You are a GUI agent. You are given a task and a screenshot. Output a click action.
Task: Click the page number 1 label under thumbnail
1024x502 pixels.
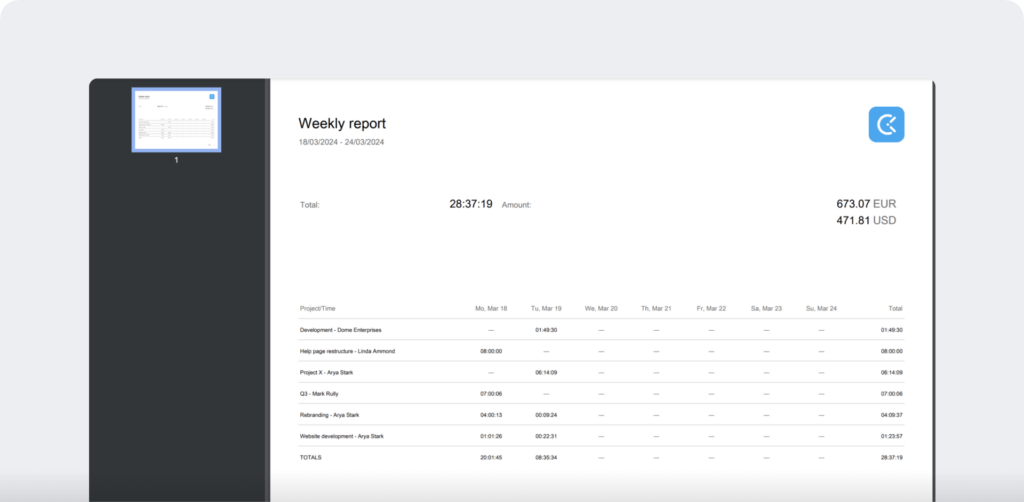pyautogui.click(x=176, y=160)
